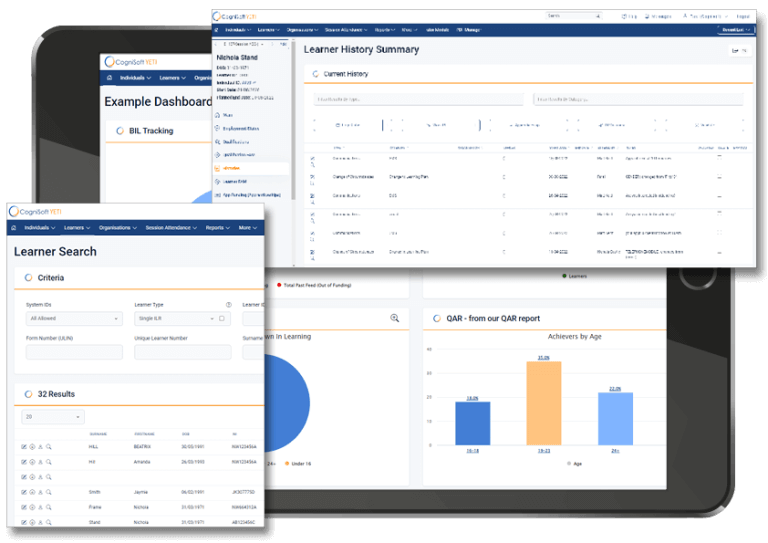Click the 19-23 axis label link in QAR chart
The width and height of the screenshot is (768, 543).
click(x=544, y=450)
